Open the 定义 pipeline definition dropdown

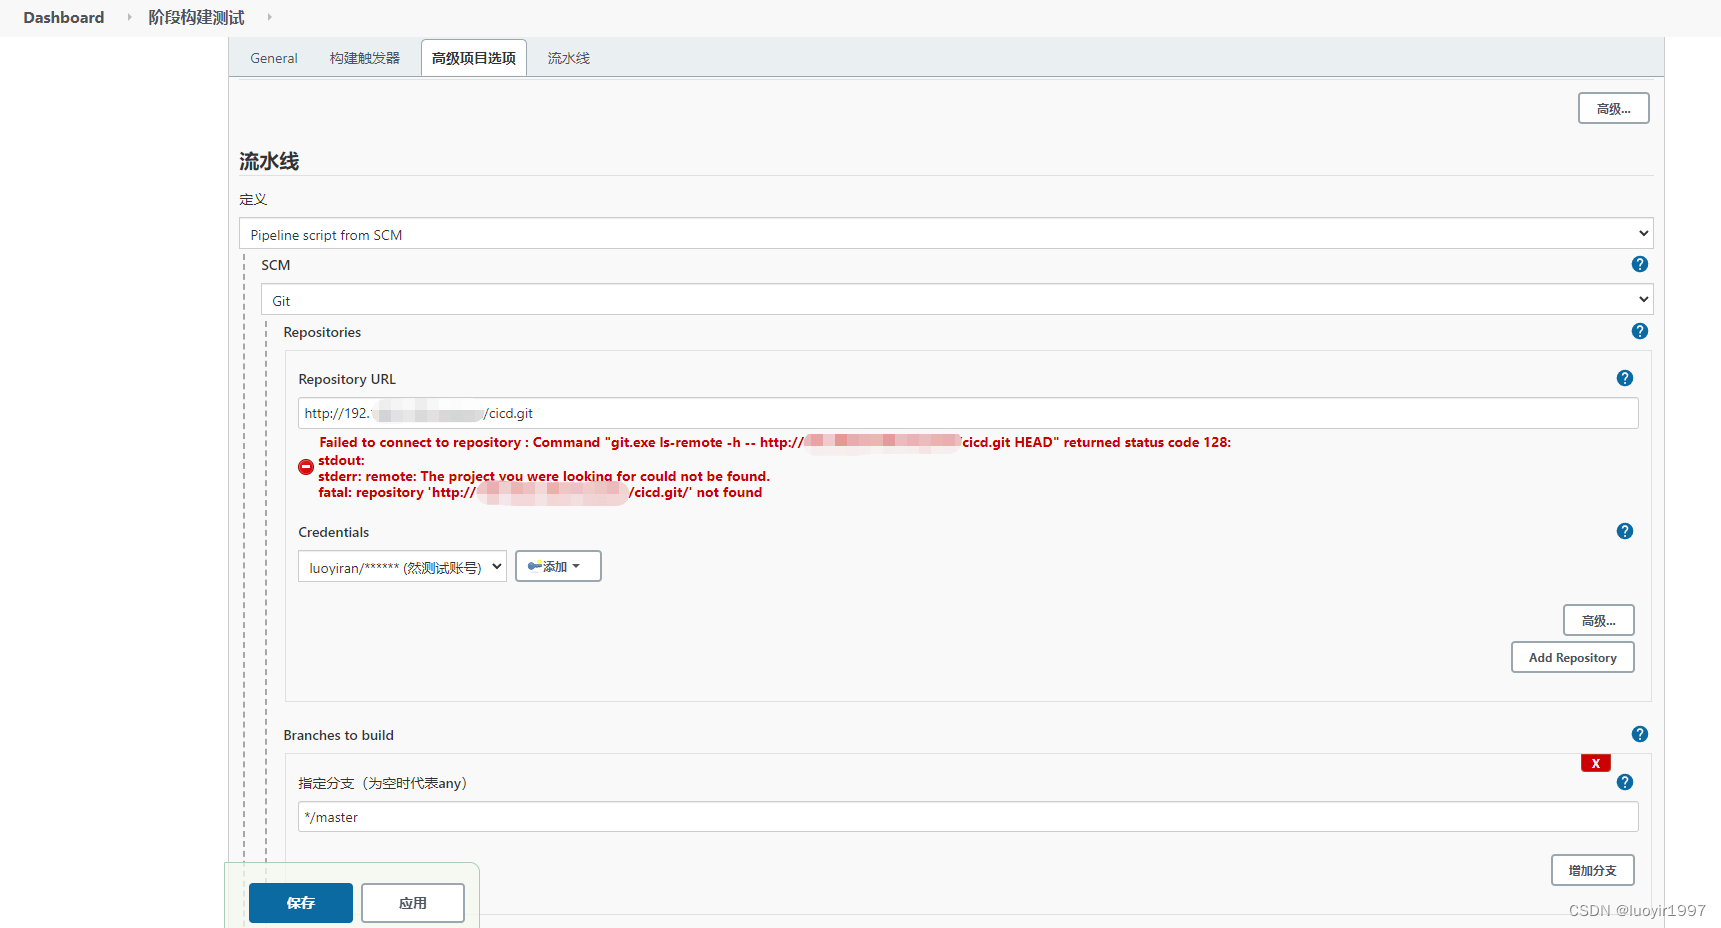pyautogui.click(x=945, y=233)
